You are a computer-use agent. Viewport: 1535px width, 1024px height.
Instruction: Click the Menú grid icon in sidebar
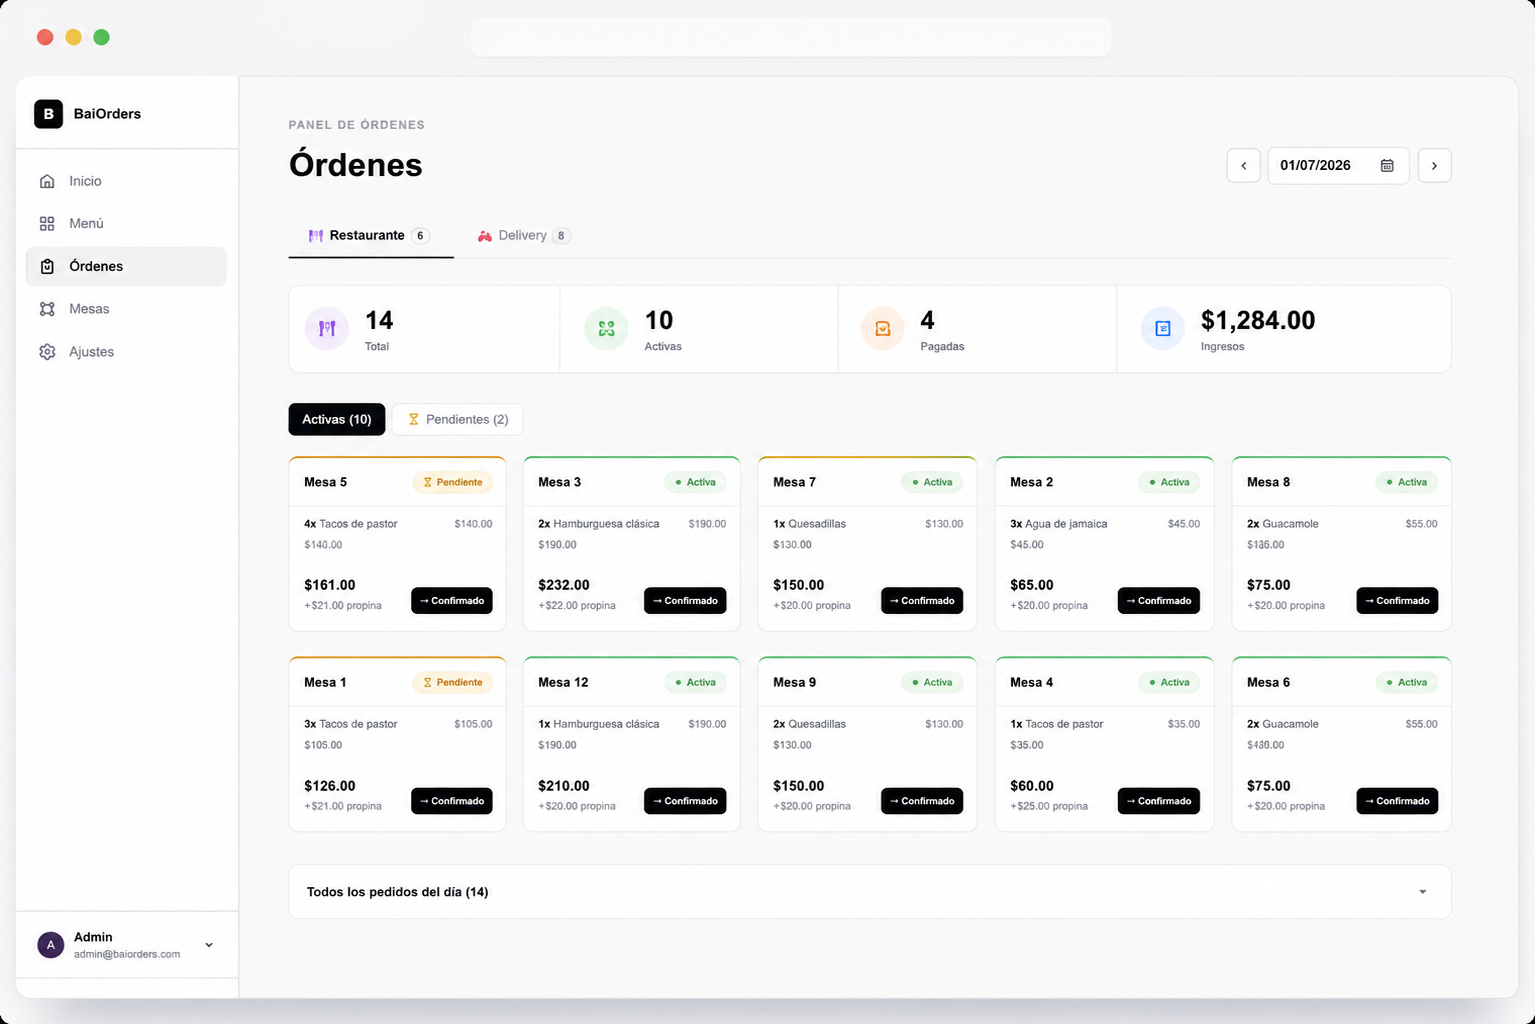pos(47,224)
